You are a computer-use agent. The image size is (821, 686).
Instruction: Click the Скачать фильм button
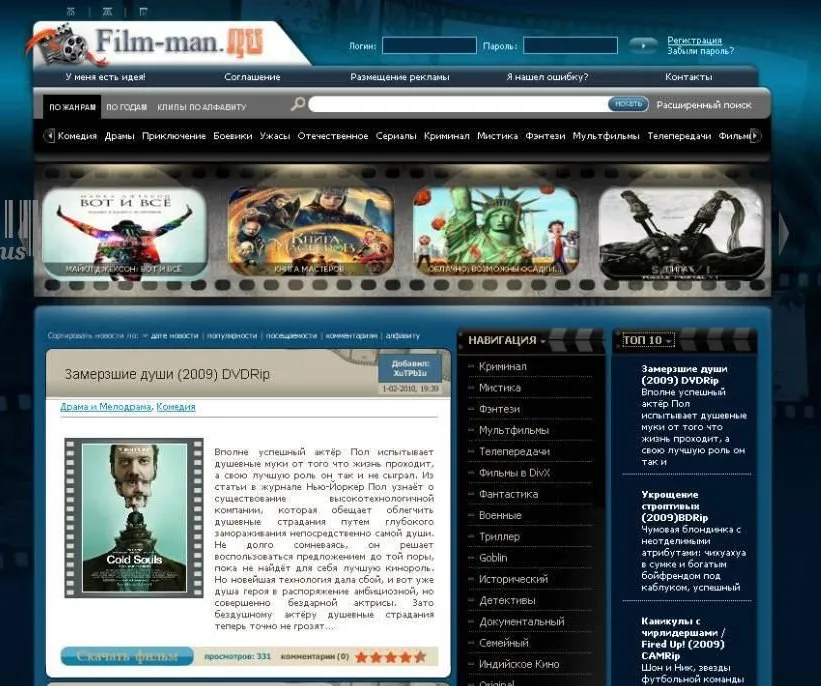pos(127,656)
